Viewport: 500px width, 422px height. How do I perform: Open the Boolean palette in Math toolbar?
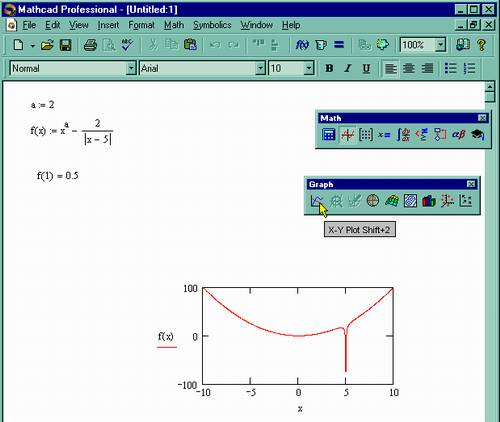tap(421, 135)
